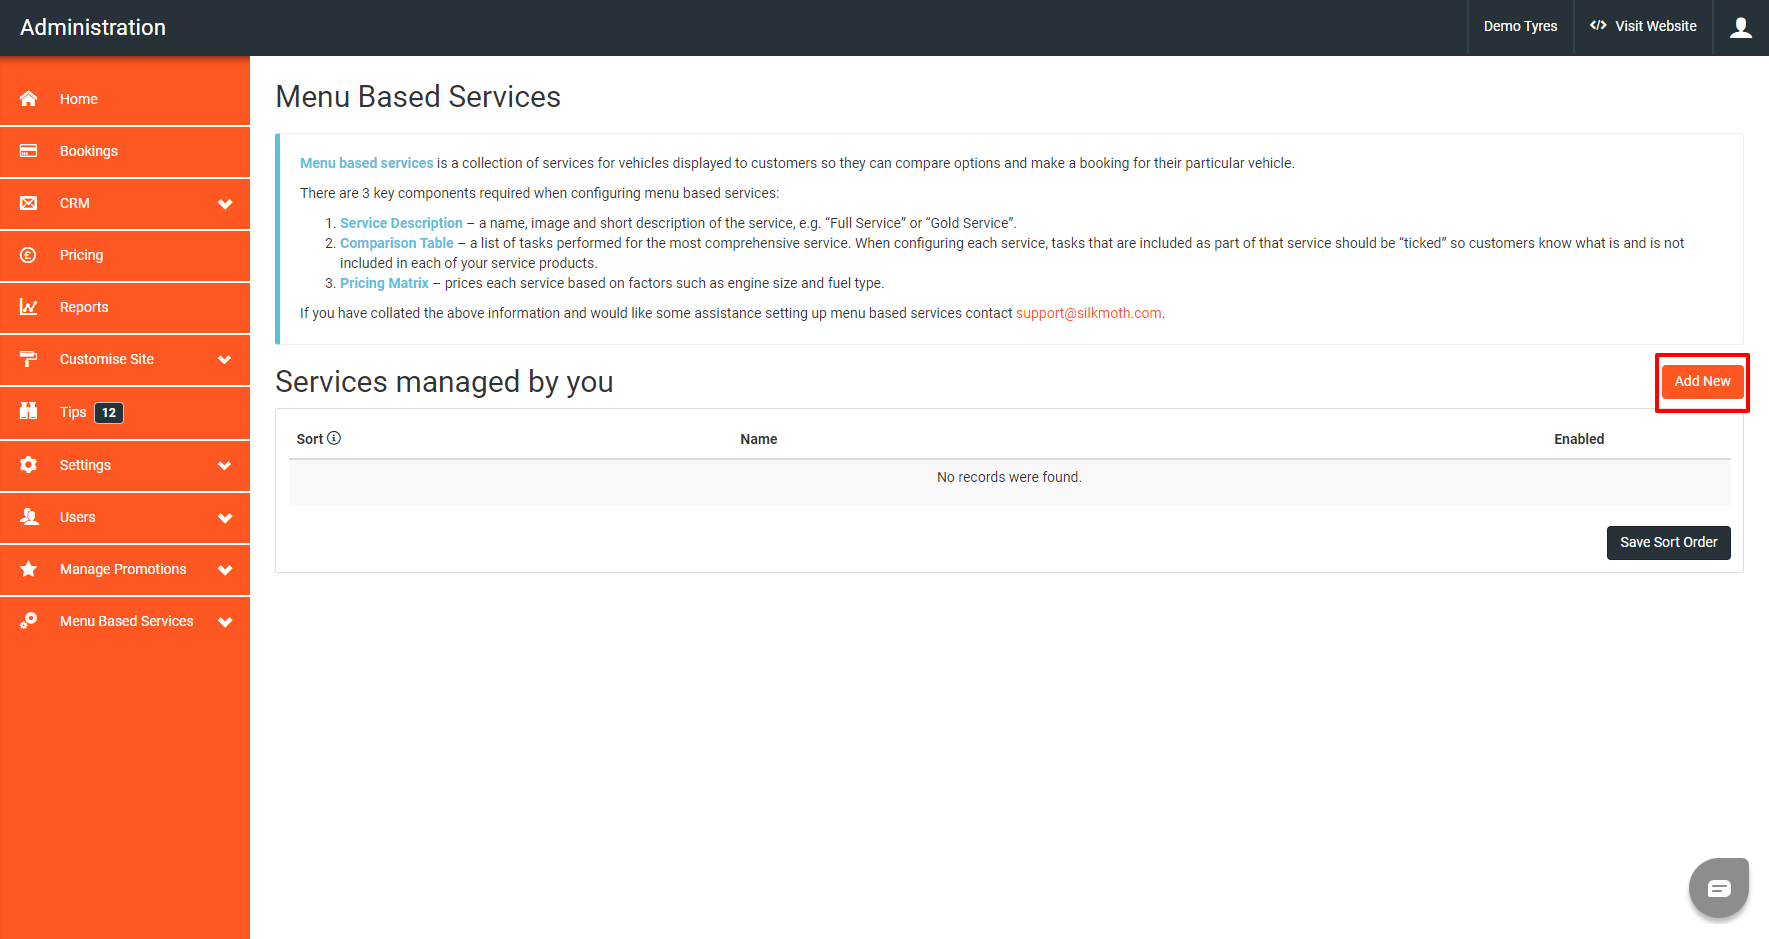Click the Manage Promotions star icon
The height and width of the screenshot is (939, 1769).
(28, 569)
